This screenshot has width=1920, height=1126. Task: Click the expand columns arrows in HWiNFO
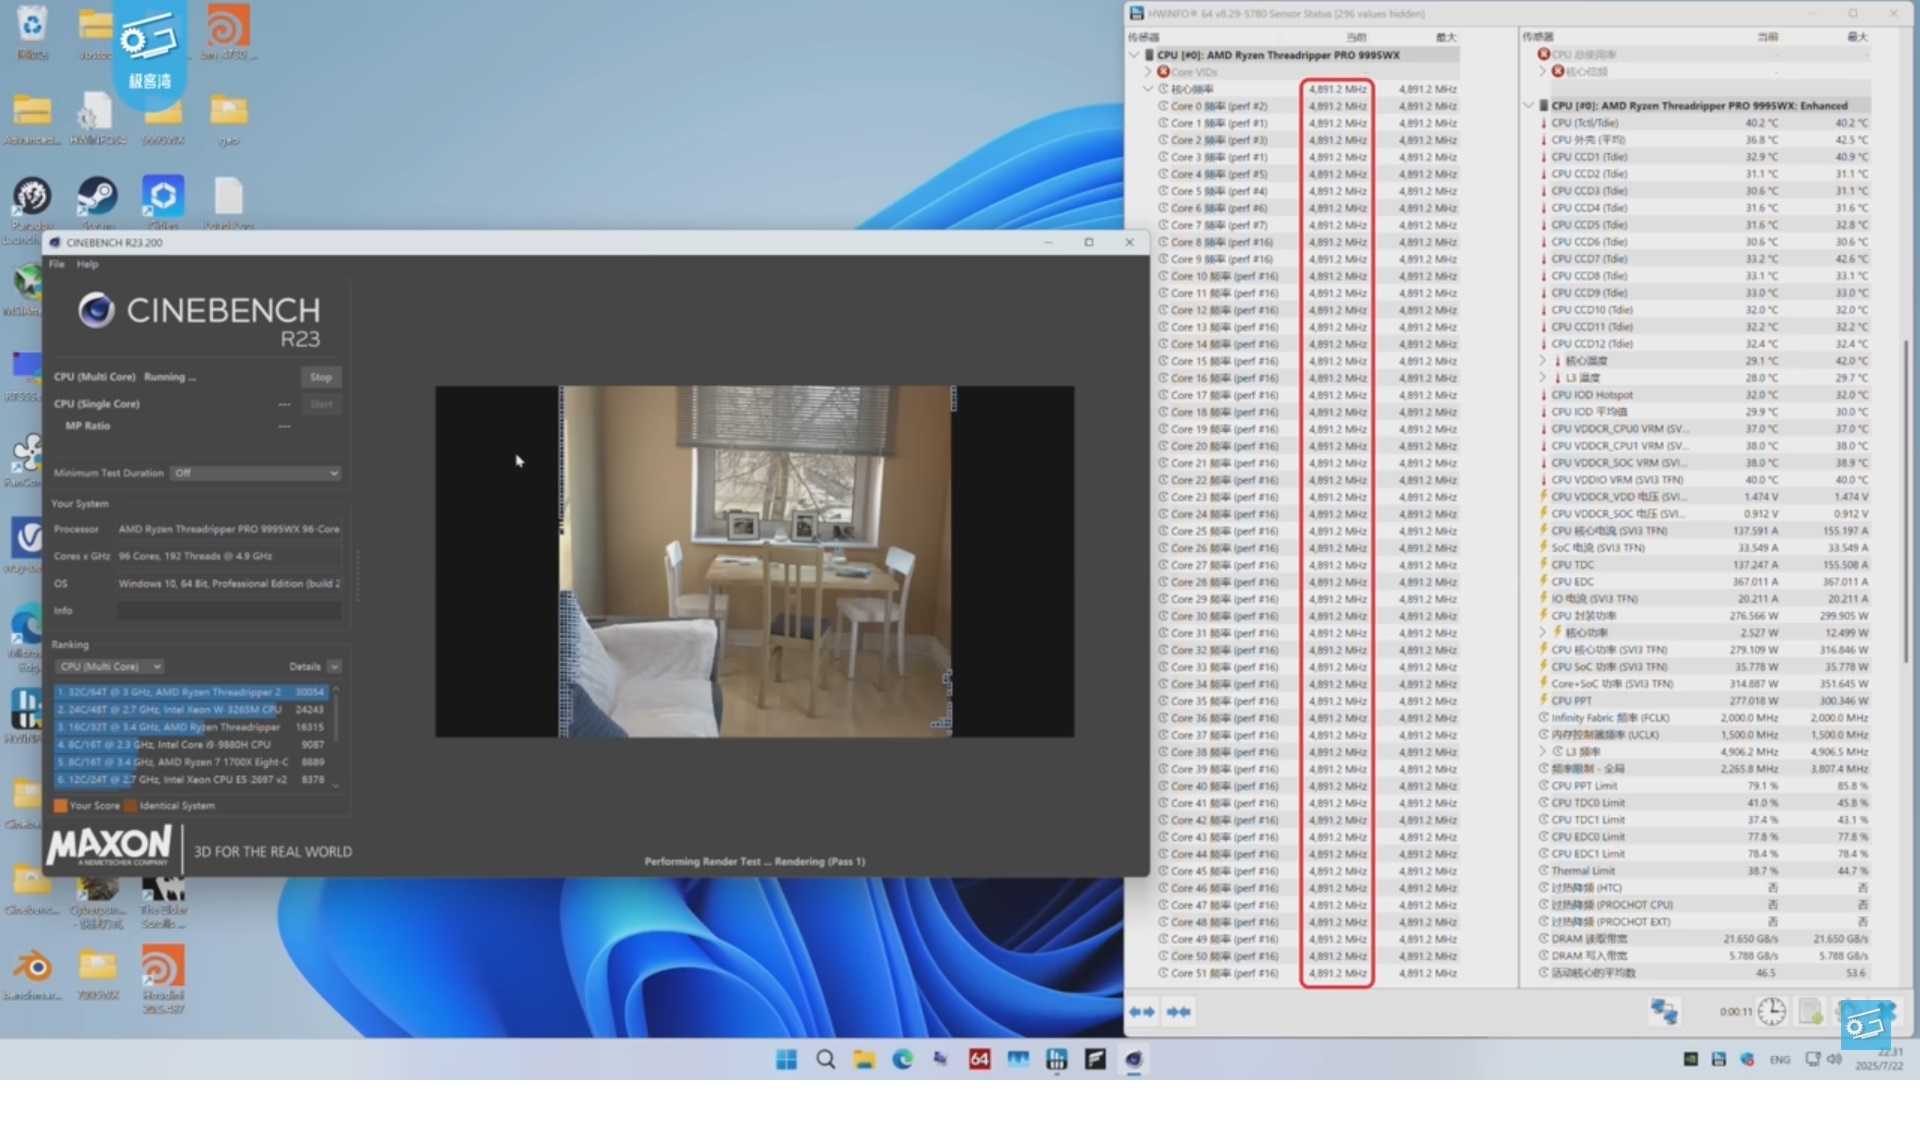pos(1141,1012)
